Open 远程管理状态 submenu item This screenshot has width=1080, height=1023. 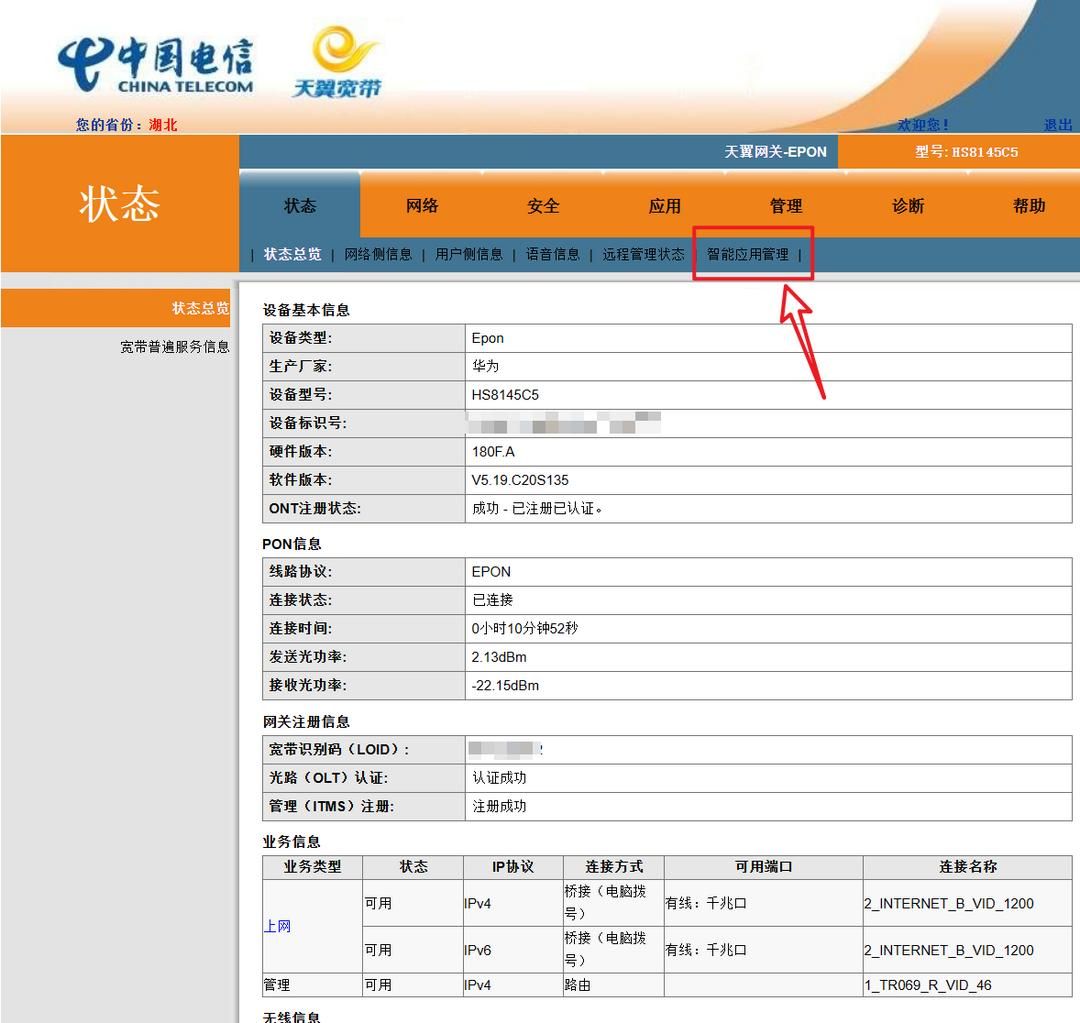(644, 255)
